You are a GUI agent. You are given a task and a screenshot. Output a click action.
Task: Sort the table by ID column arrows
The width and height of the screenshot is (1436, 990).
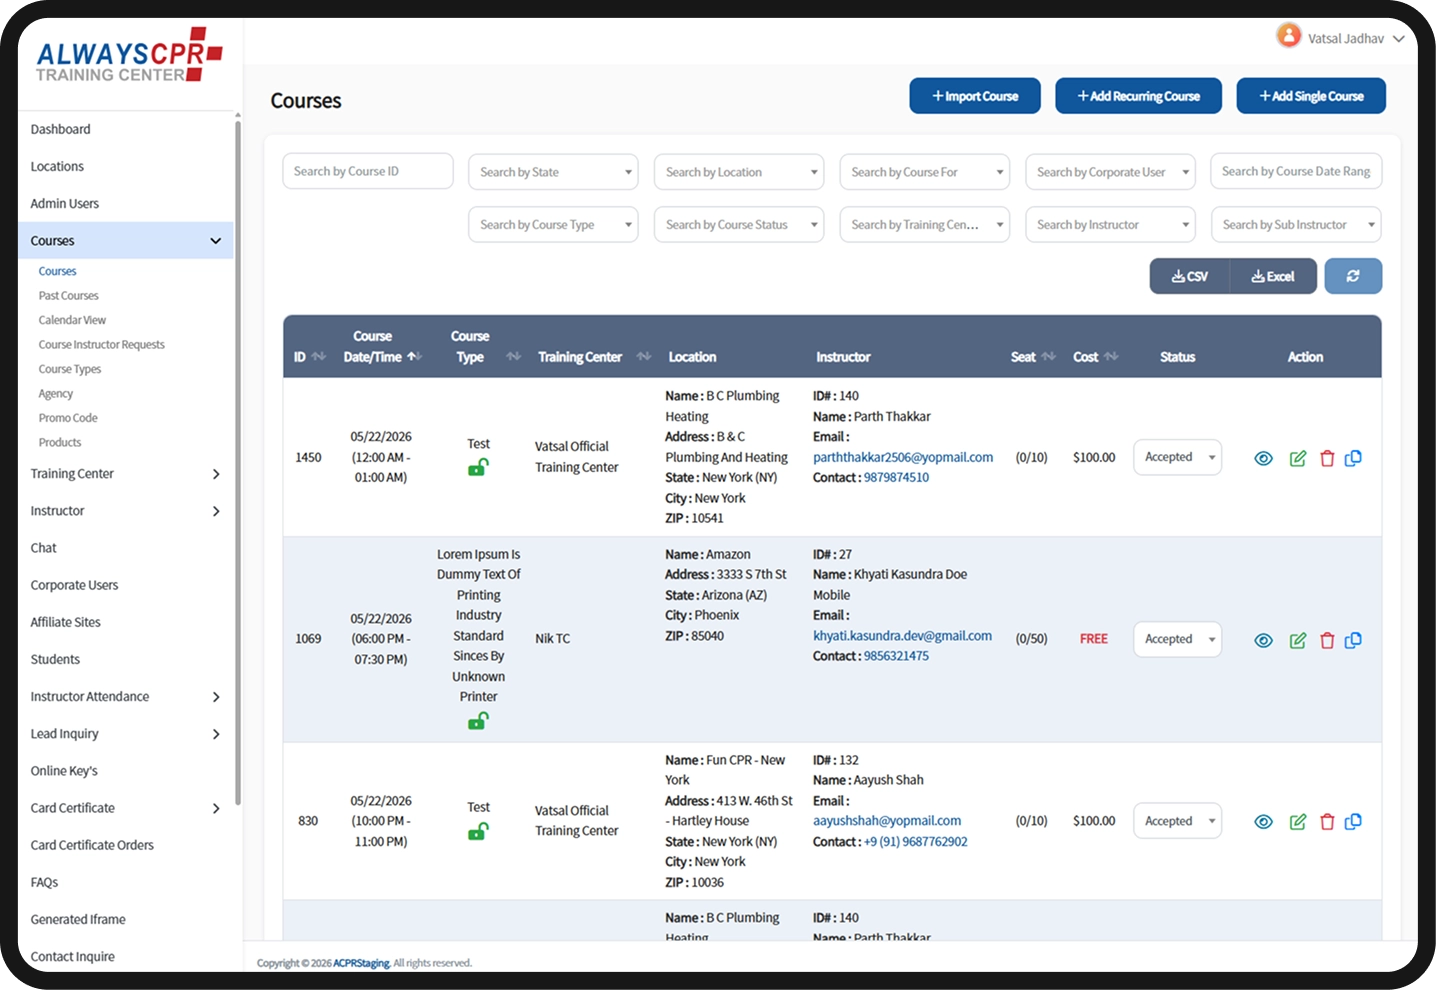tap(319, 357)
